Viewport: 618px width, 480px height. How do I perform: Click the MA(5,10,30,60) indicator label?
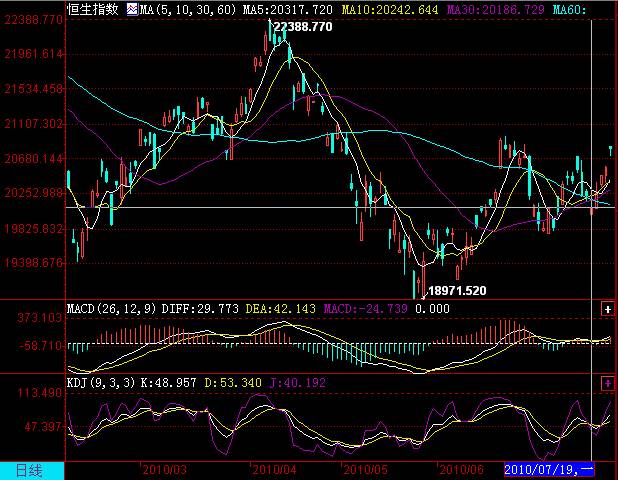point(188,9)
